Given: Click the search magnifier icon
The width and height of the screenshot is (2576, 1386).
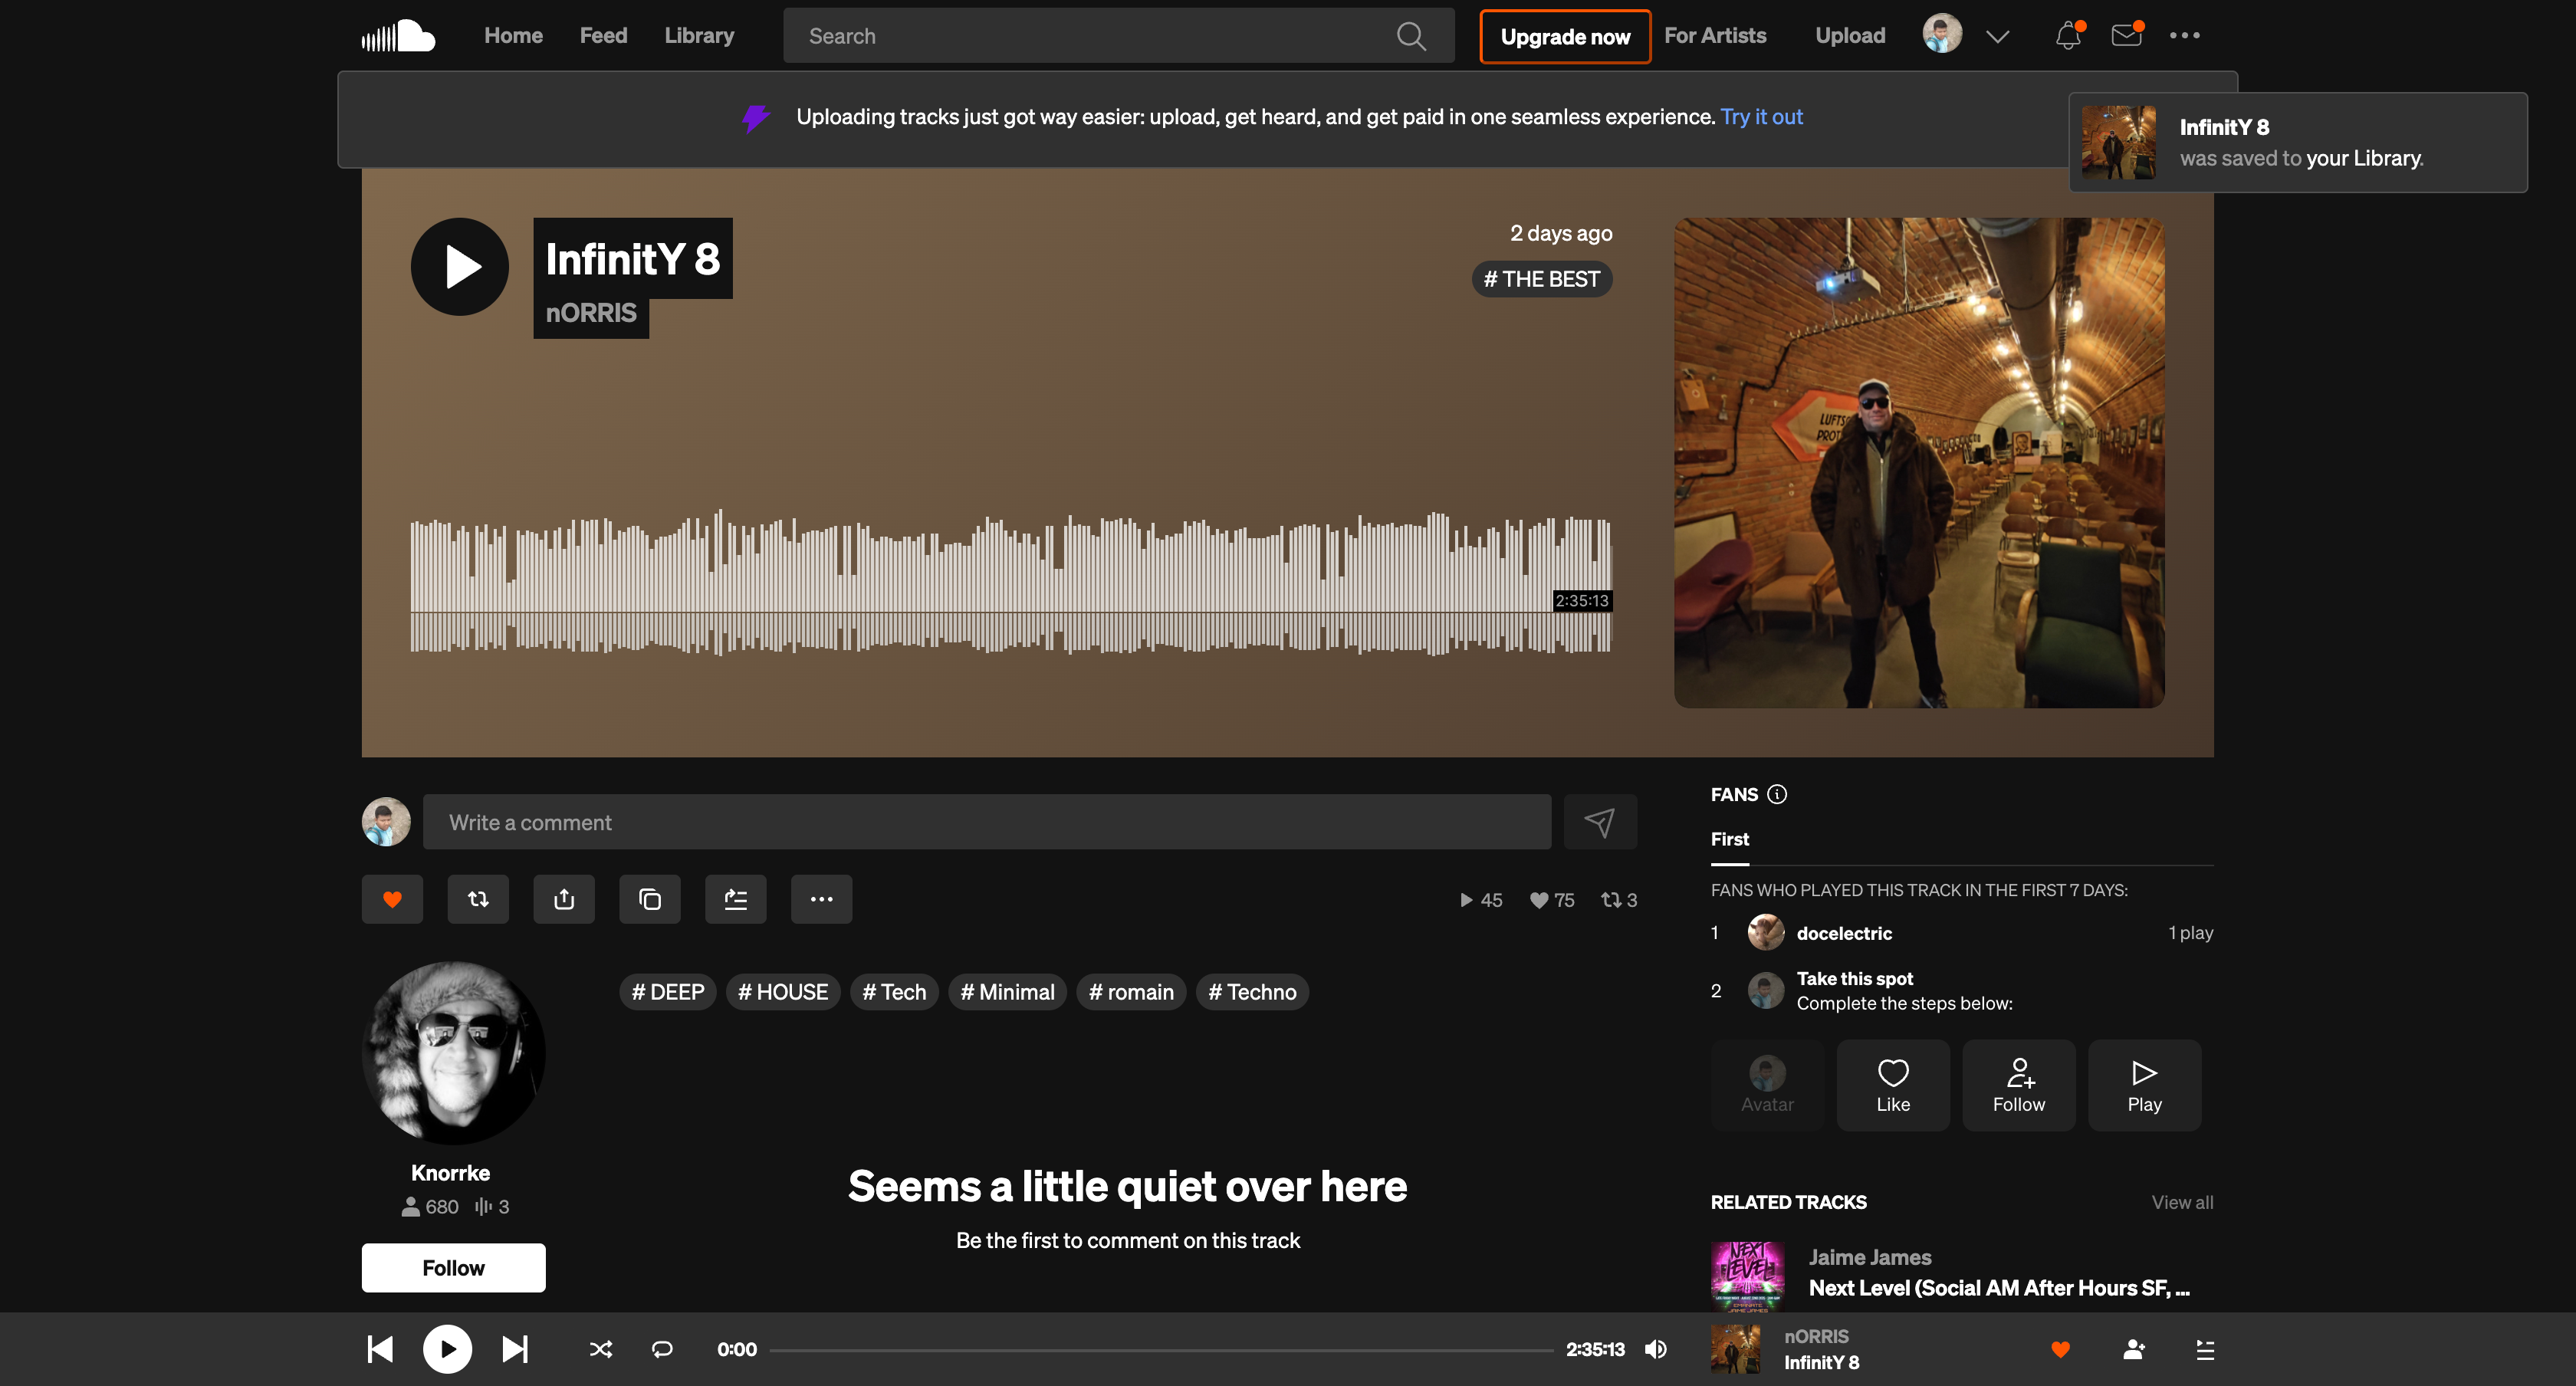Looking at the screenshot, I should [1411, 36].
